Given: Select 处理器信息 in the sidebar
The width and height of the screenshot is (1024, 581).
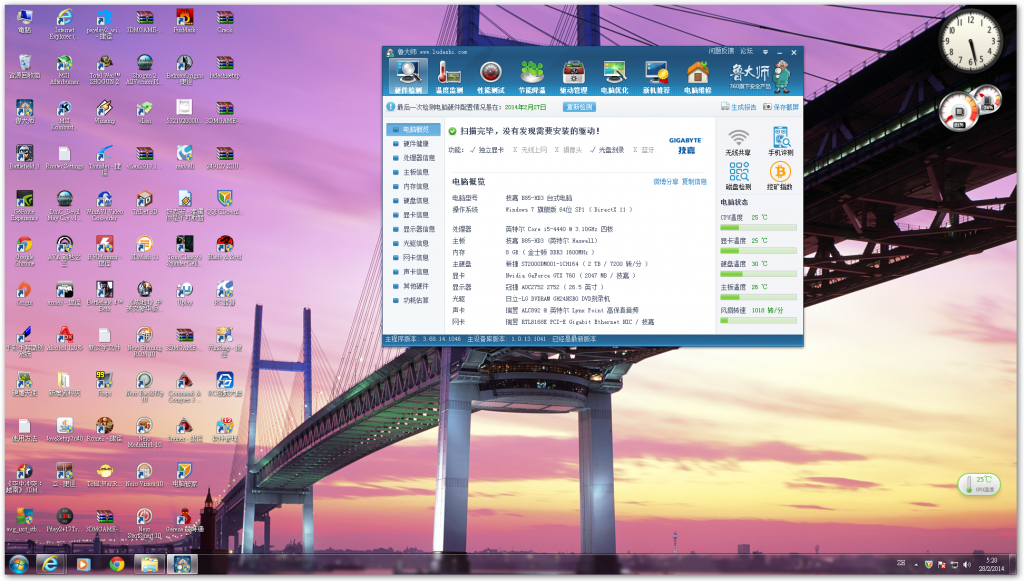Looking at the screenshot, I should (x=418, y=158).
